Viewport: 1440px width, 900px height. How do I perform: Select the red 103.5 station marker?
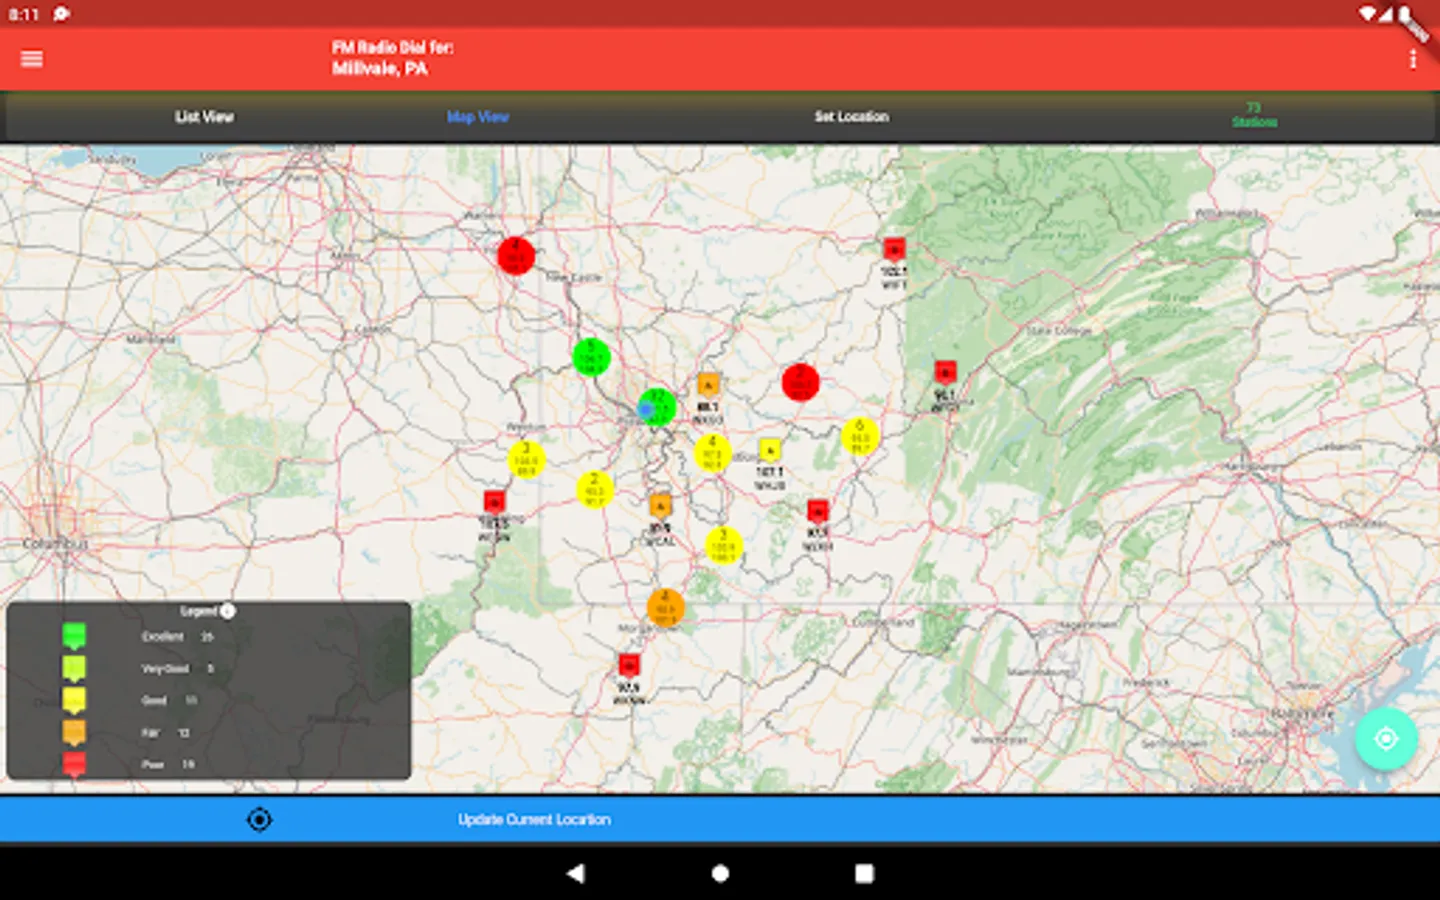click(x=494, y=502)
